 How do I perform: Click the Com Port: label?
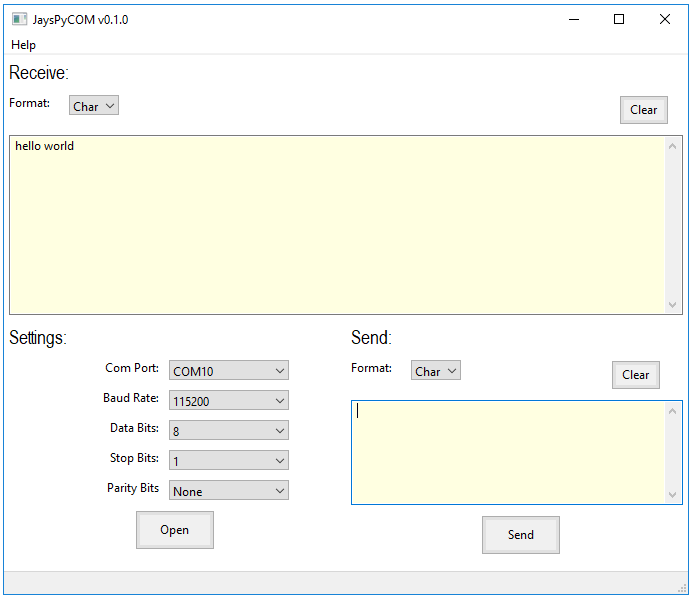coord(132,368)
